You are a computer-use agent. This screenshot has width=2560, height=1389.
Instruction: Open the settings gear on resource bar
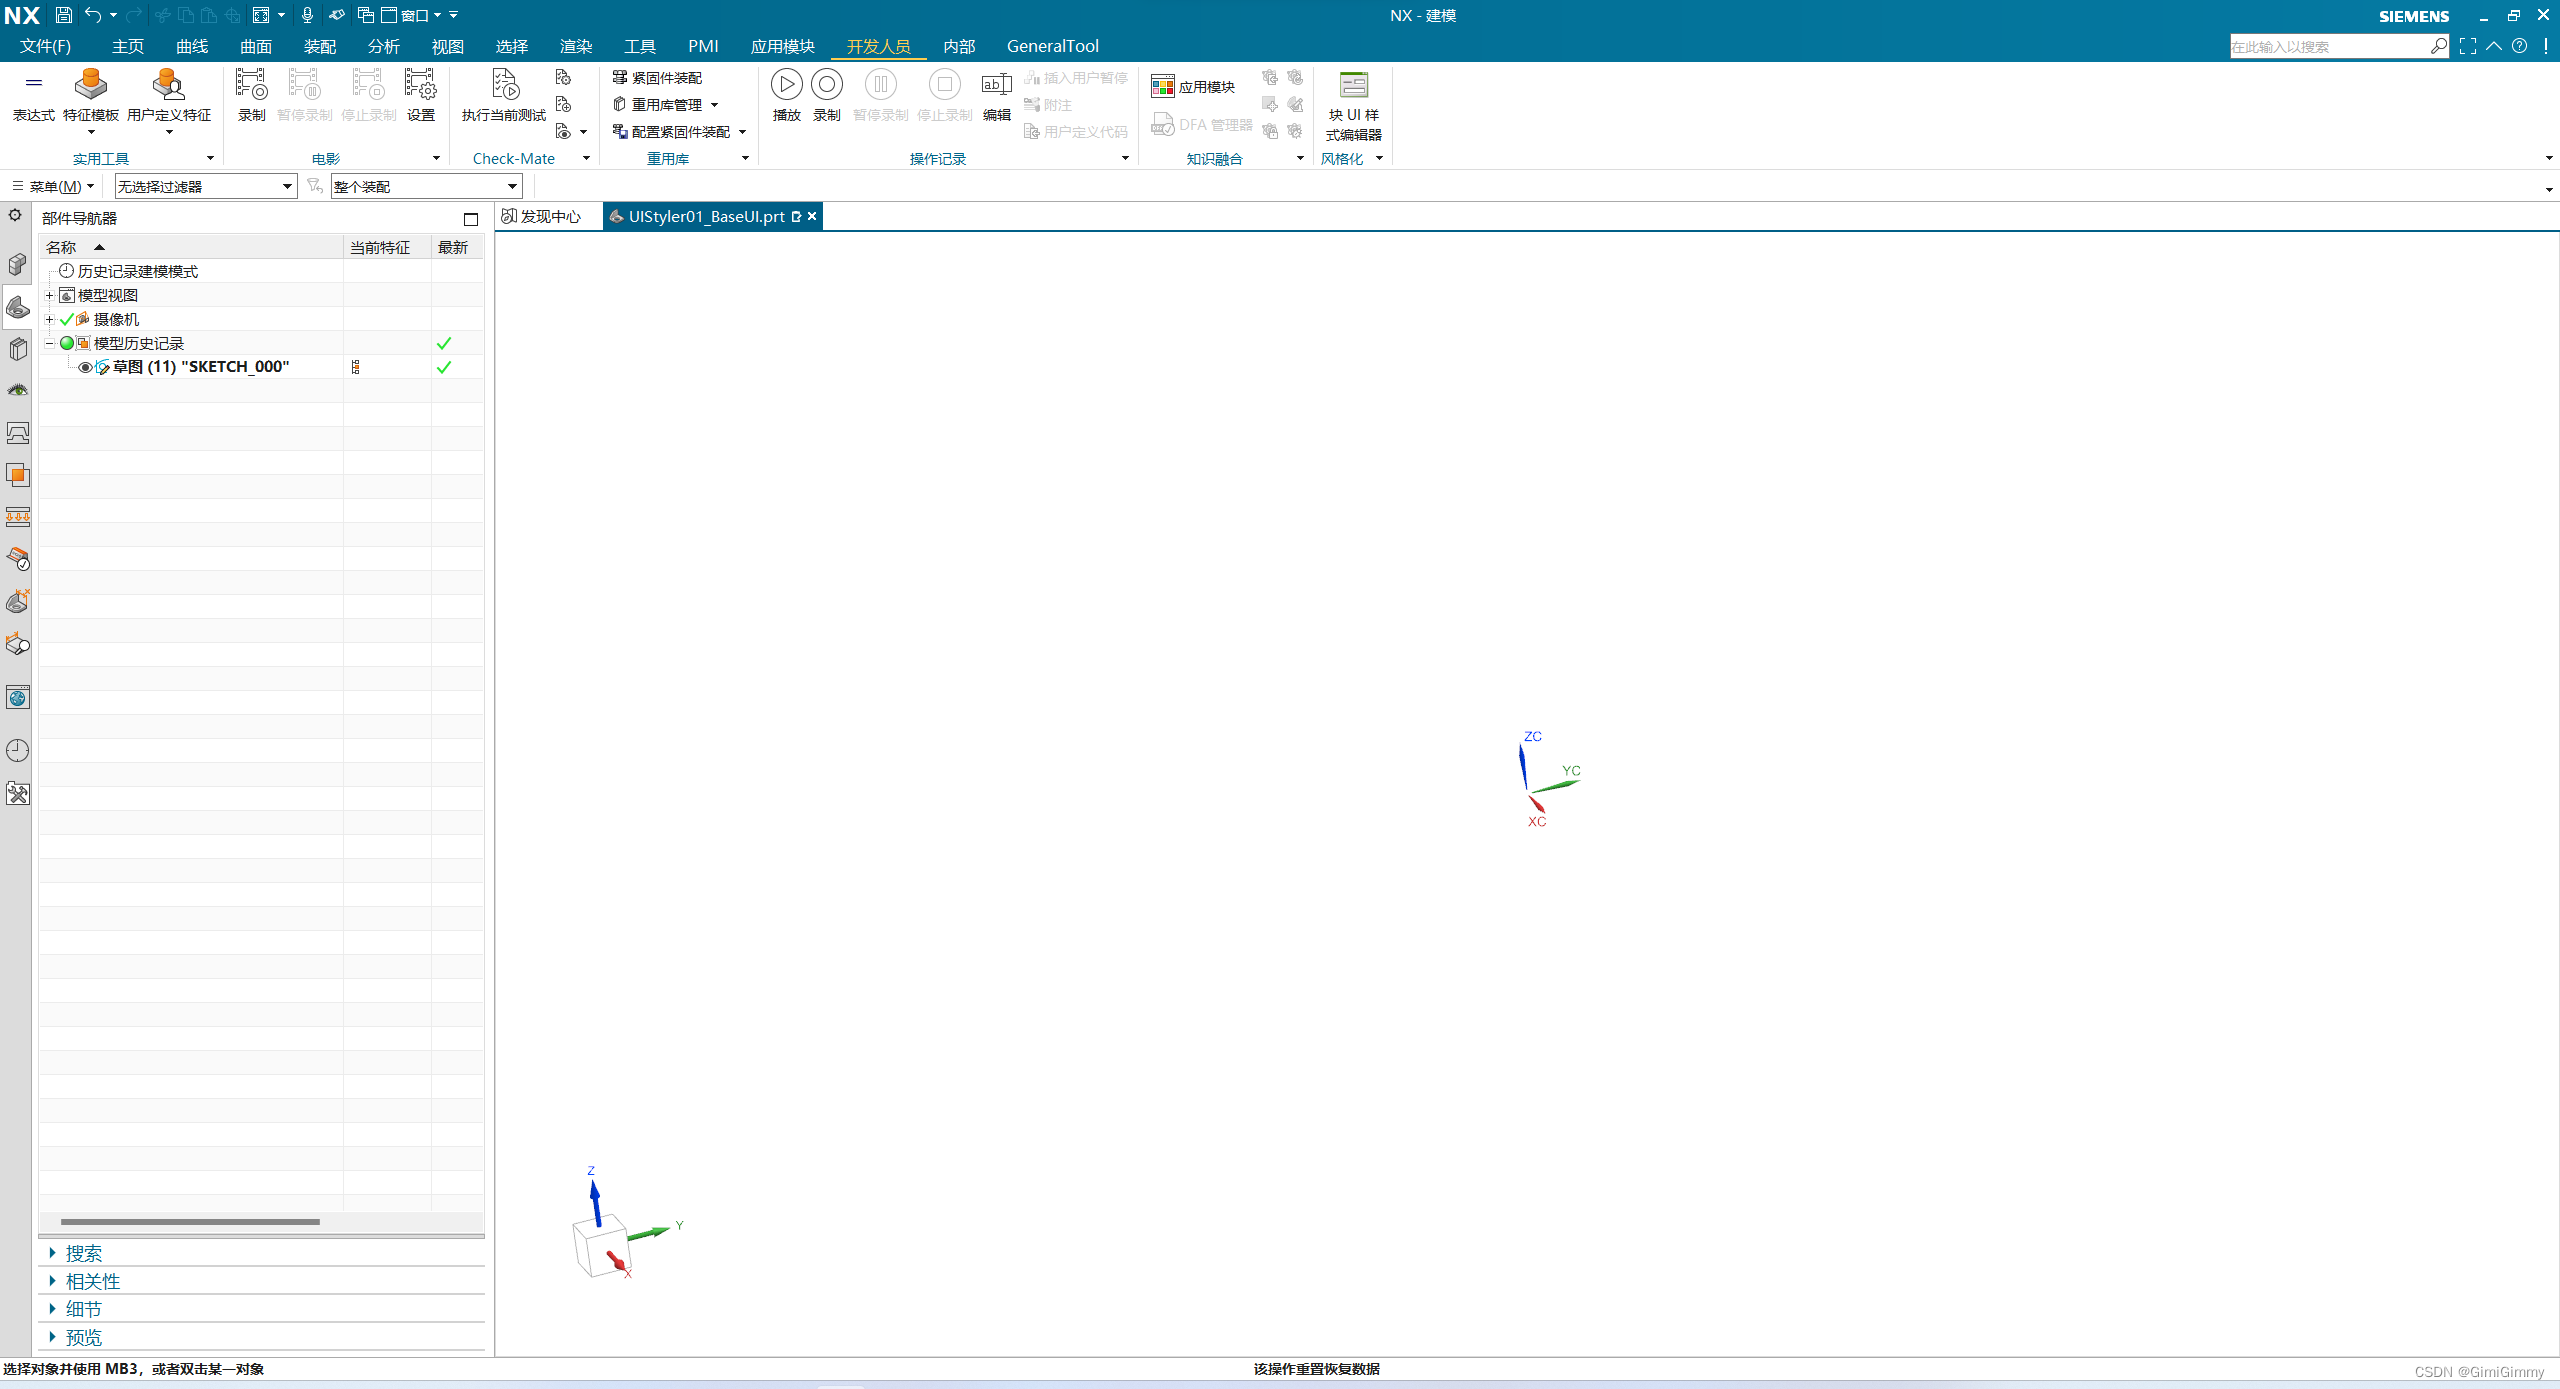tap(15, 215)
